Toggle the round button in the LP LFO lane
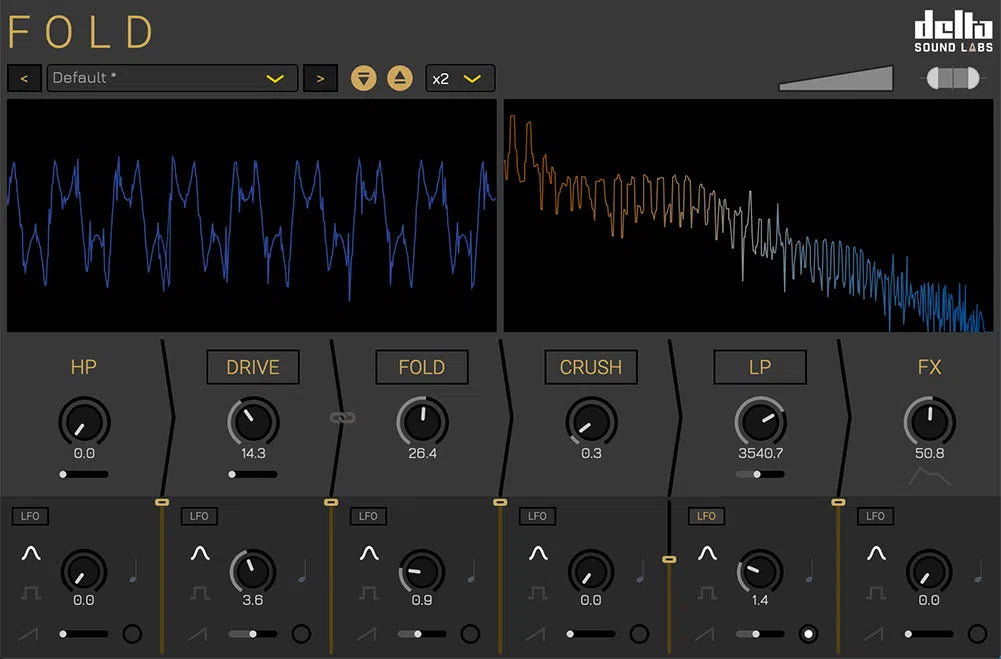This screenshot has width=1001, height=659. tap(809, 633)
